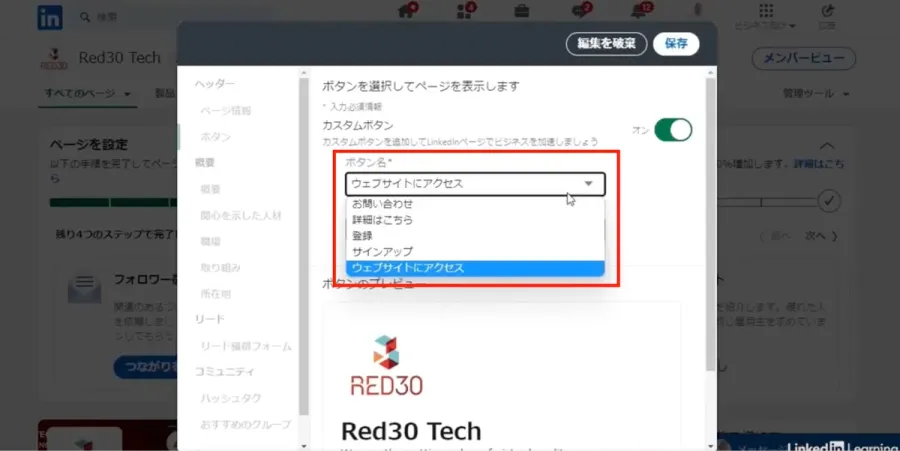Click the dialog scrollbar up arrow

click(711, 73)
